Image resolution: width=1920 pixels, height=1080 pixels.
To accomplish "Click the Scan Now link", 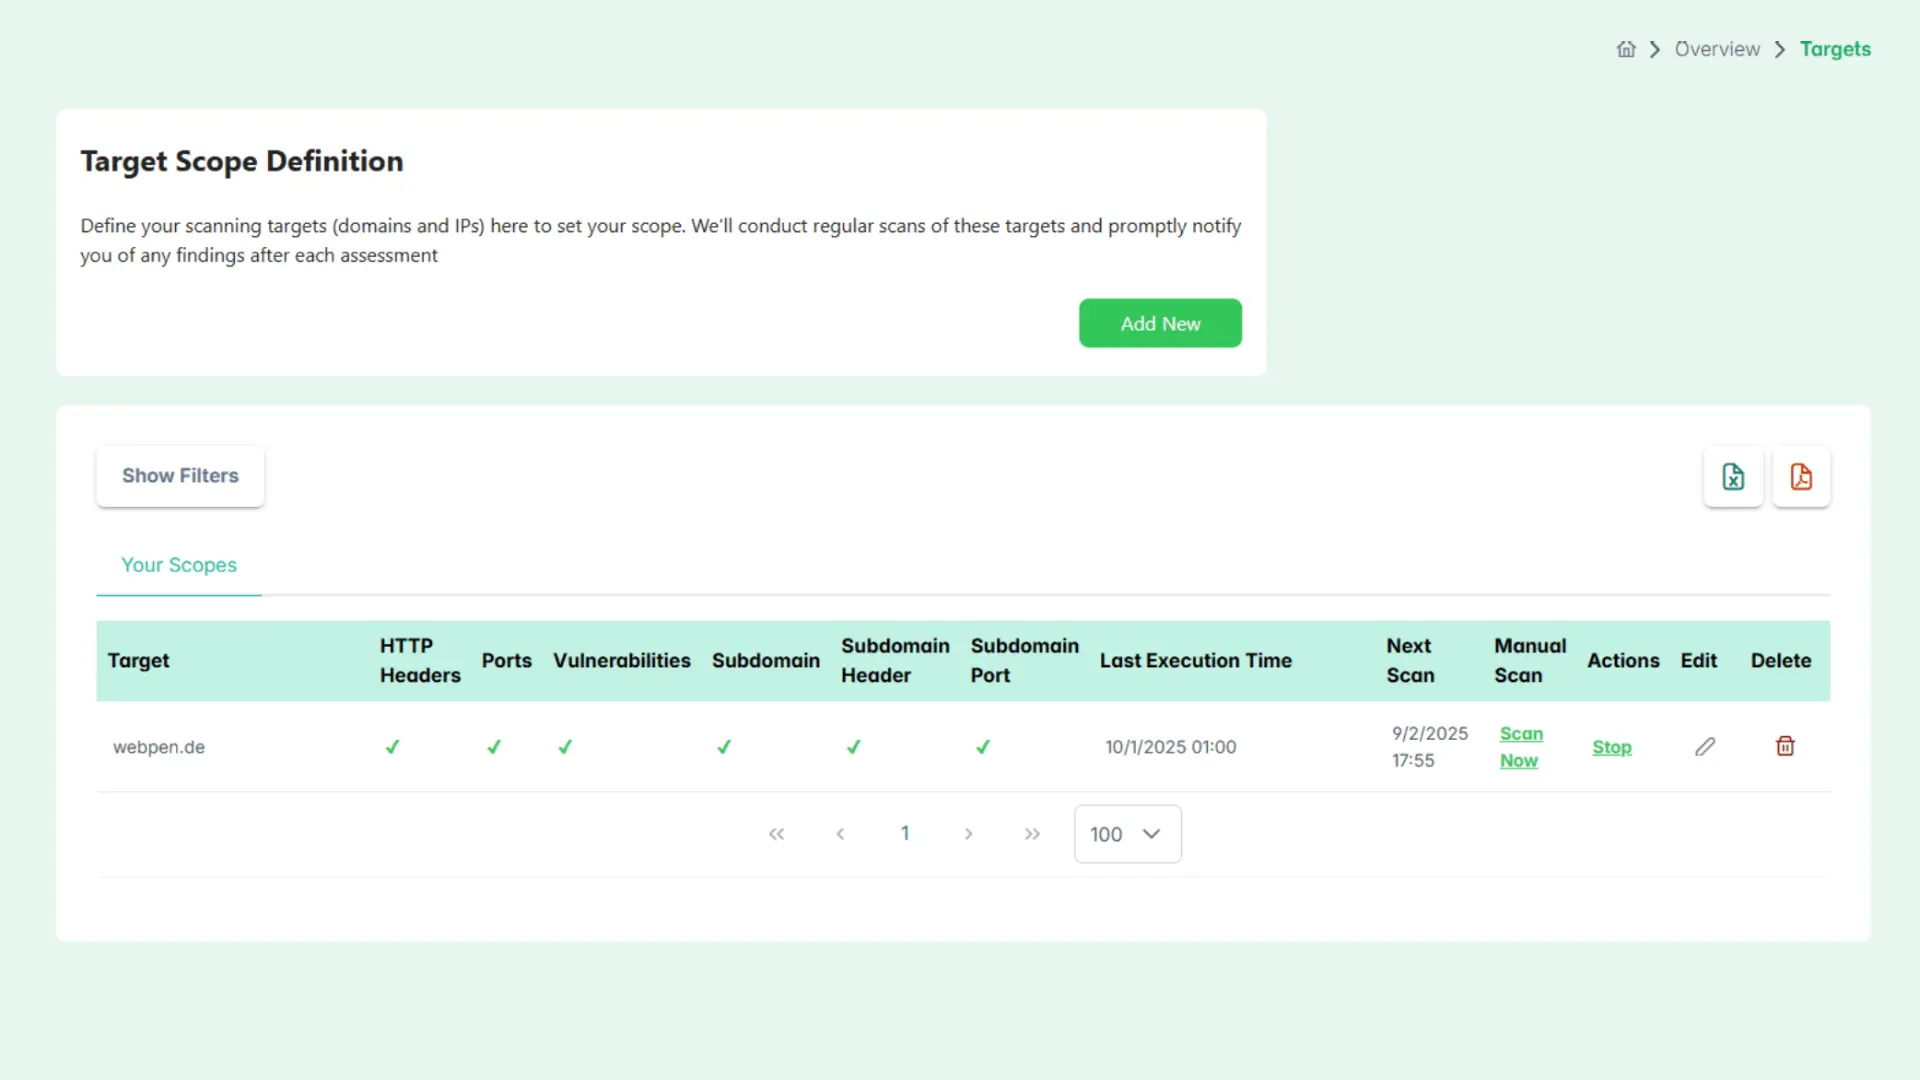I will coord(1520,747).
